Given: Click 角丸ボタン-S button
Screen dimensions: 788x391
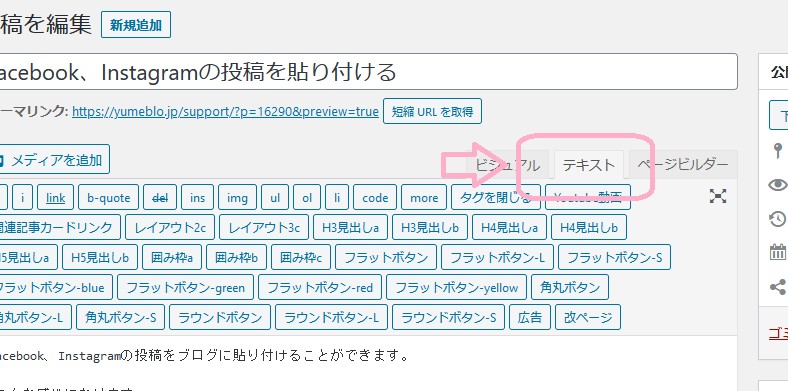Looking at the screenshot, I should pyautogui.click(x=121, y=317).
